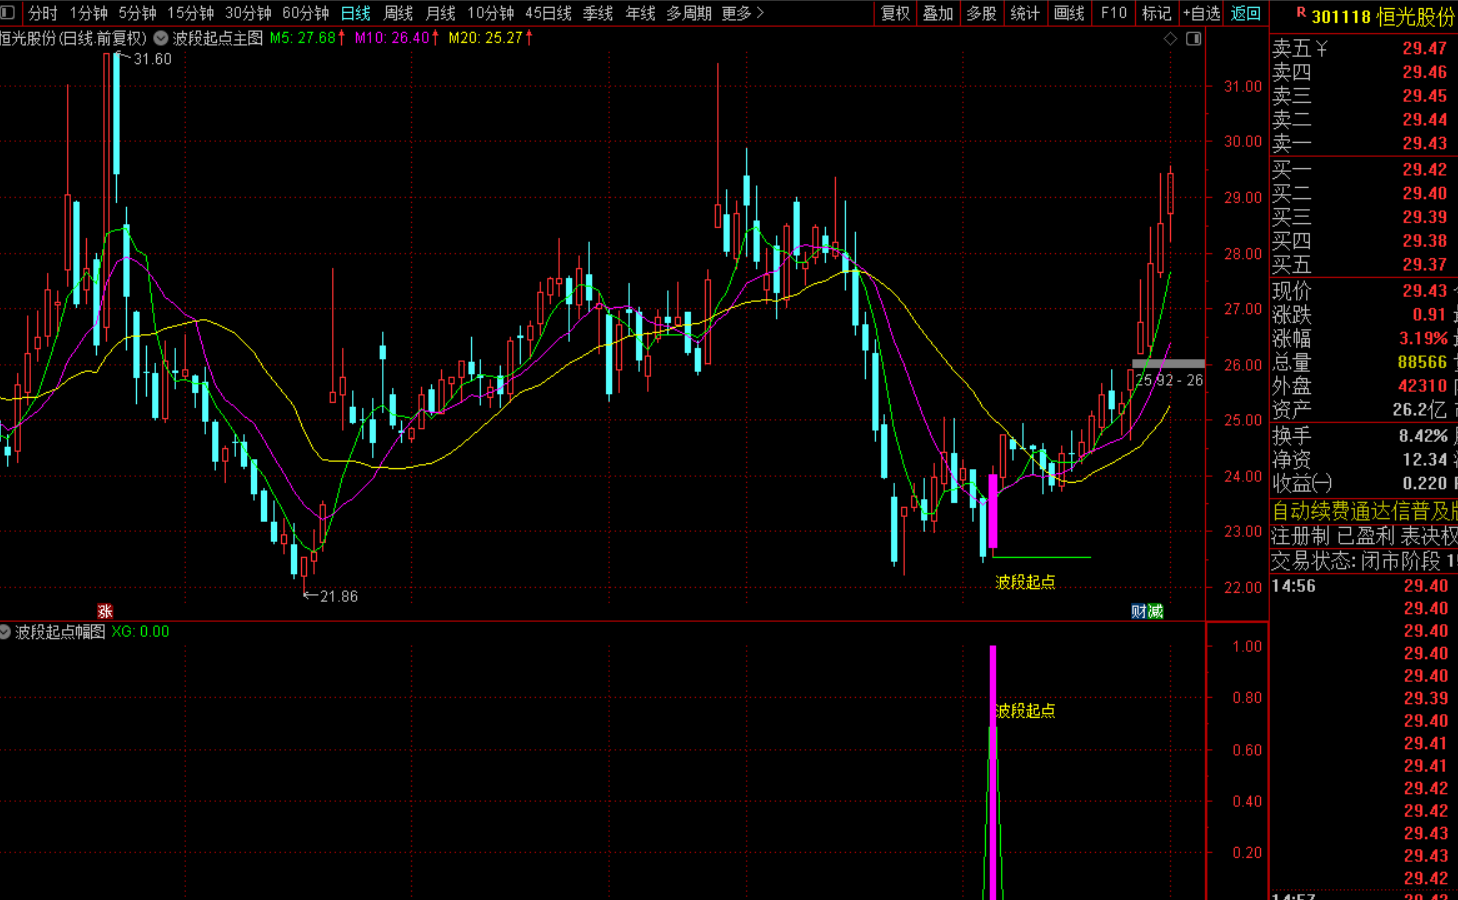The image size is (1458, 900).
Task: Expand the 更多 periods chevron
Action: 760,13
